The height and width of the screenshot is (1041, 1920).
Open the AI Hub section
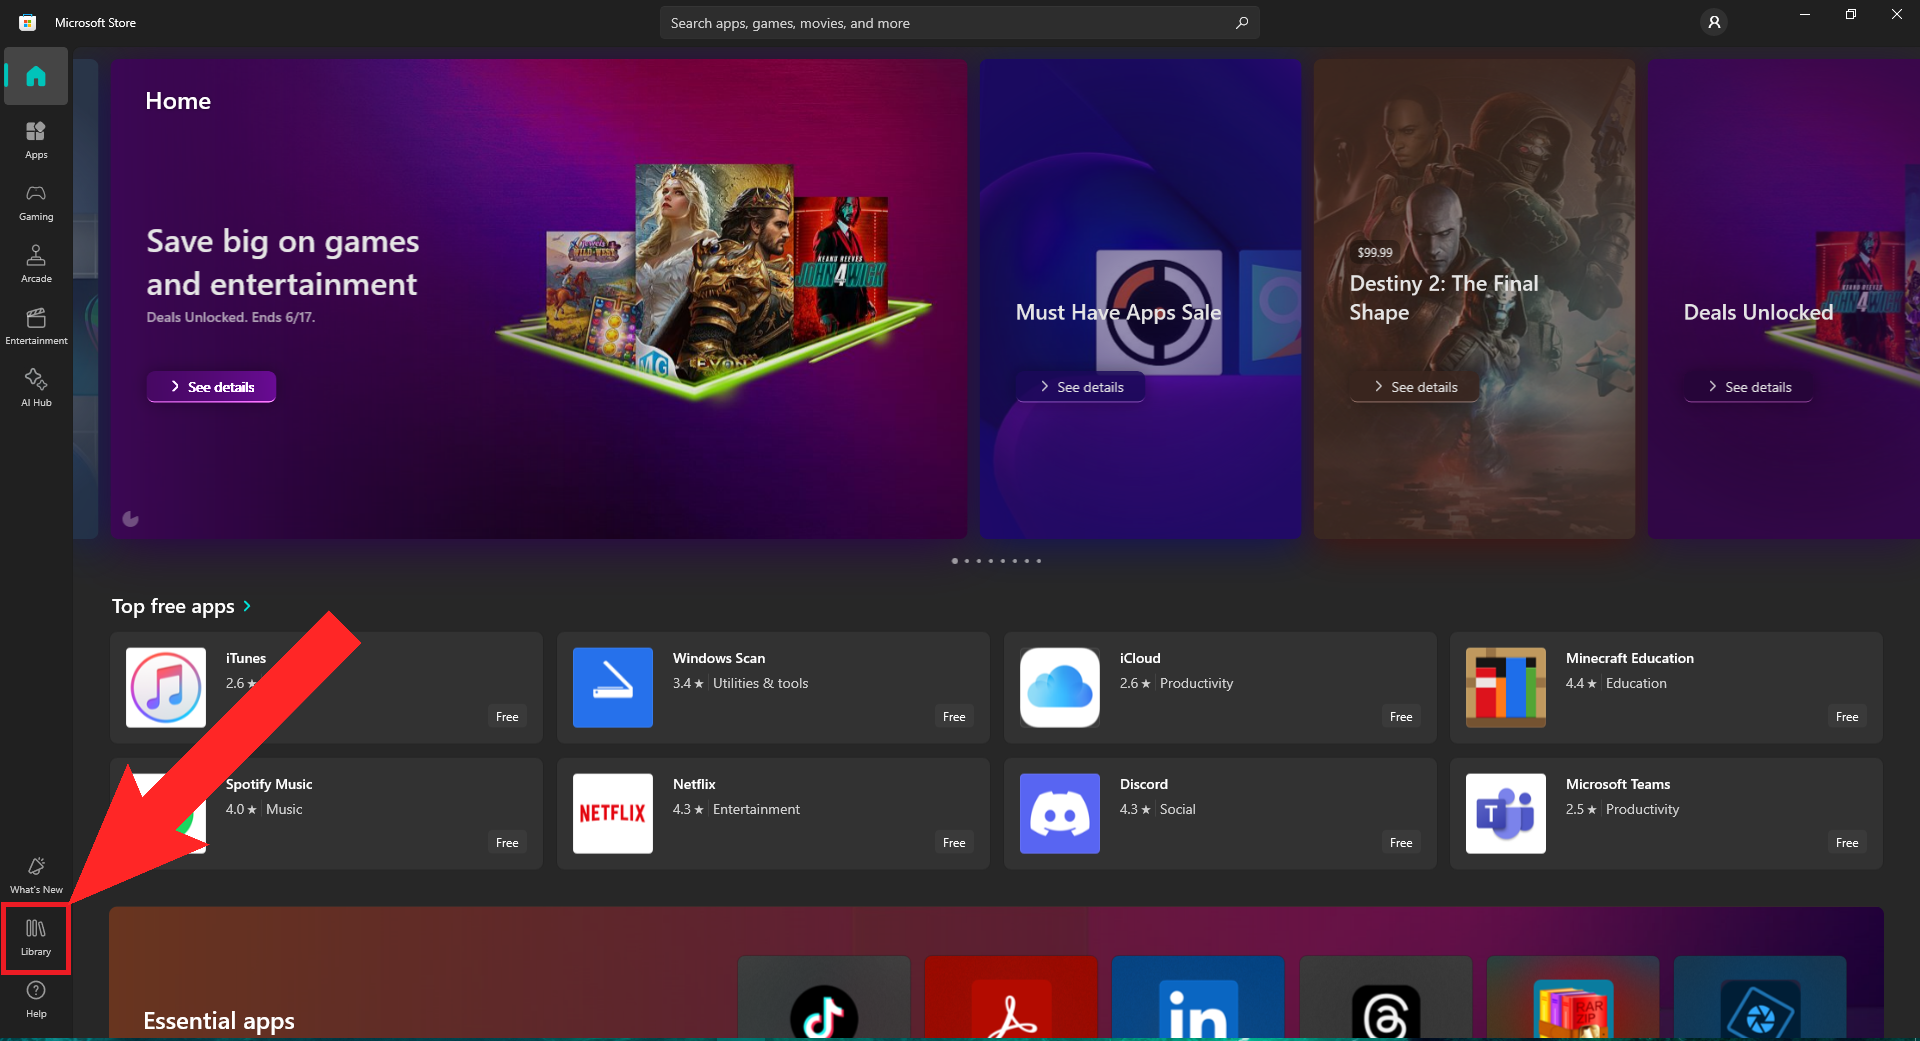[36, 388]
